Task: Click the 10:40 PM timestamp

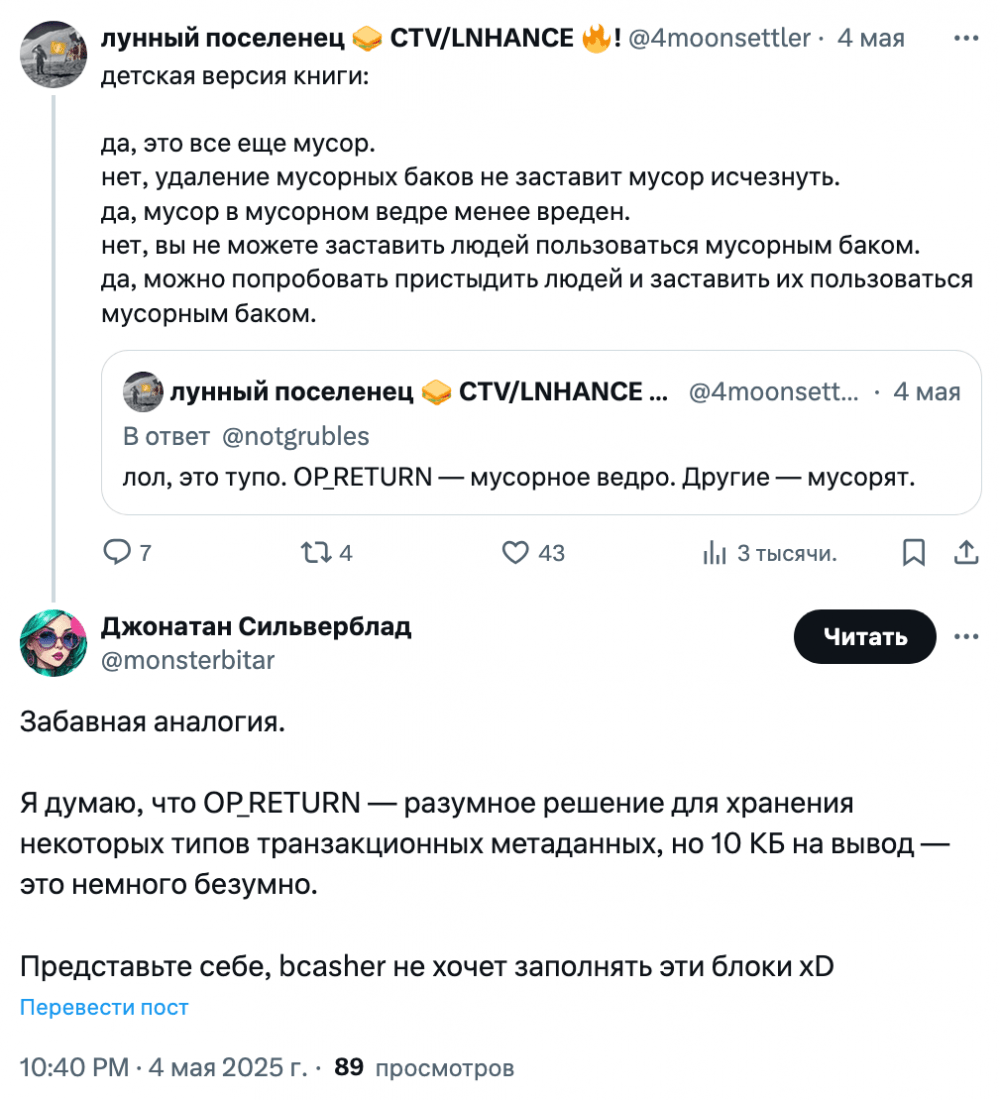Action: [x=74, y=1067]
